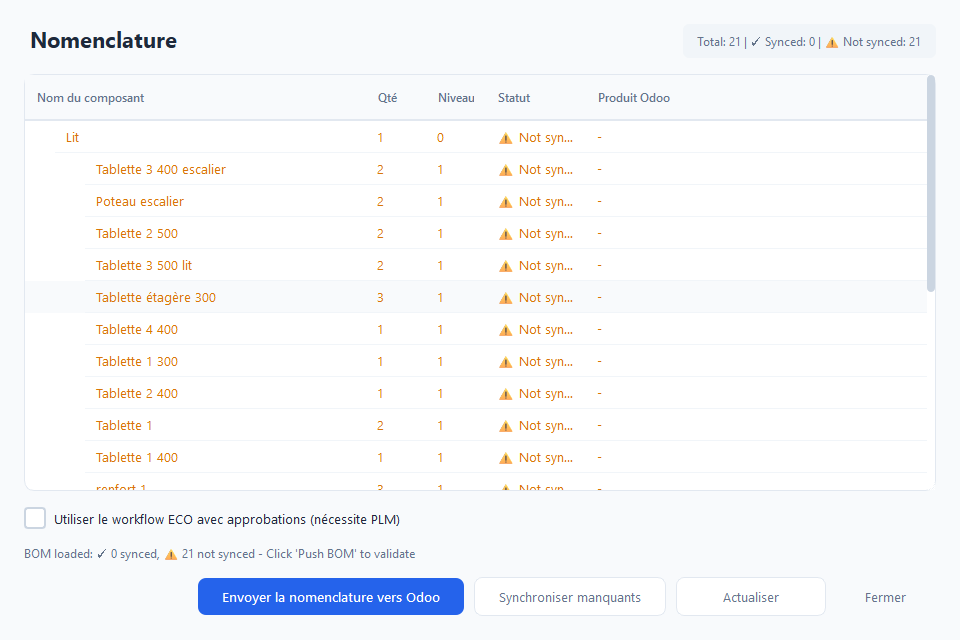Click the 'Produit Odoo' column header
Screen dimensions: 960x640
click(x=634, y=98)
